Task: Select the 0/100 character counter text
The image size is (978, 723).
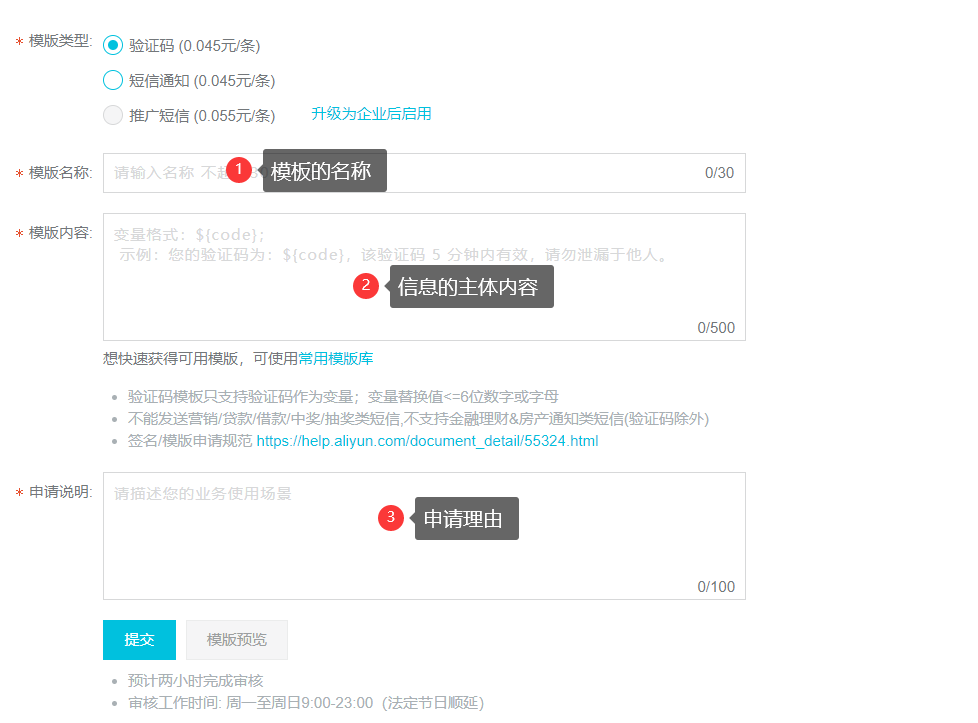Action: click(716, 586)
